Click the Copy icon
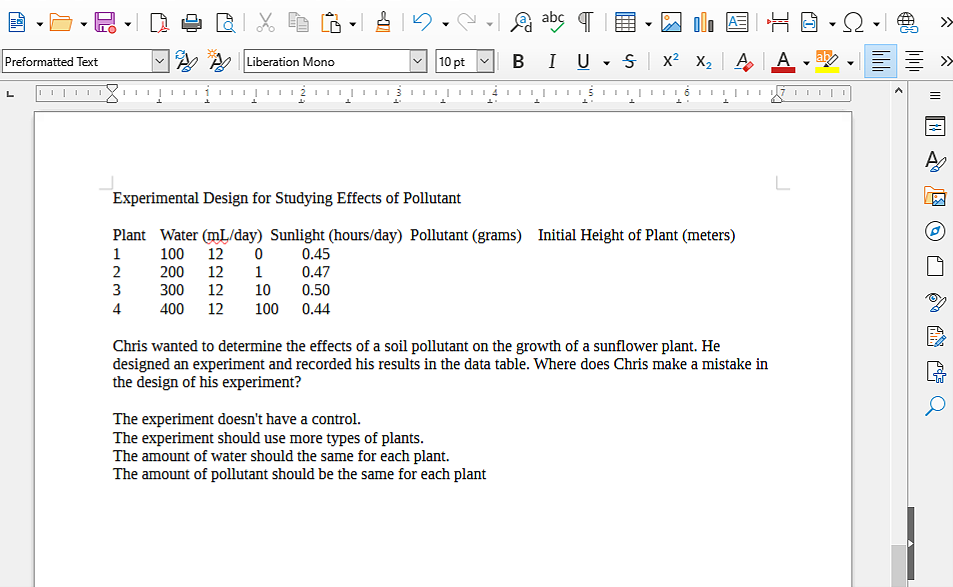 click(x=298, y=23)
